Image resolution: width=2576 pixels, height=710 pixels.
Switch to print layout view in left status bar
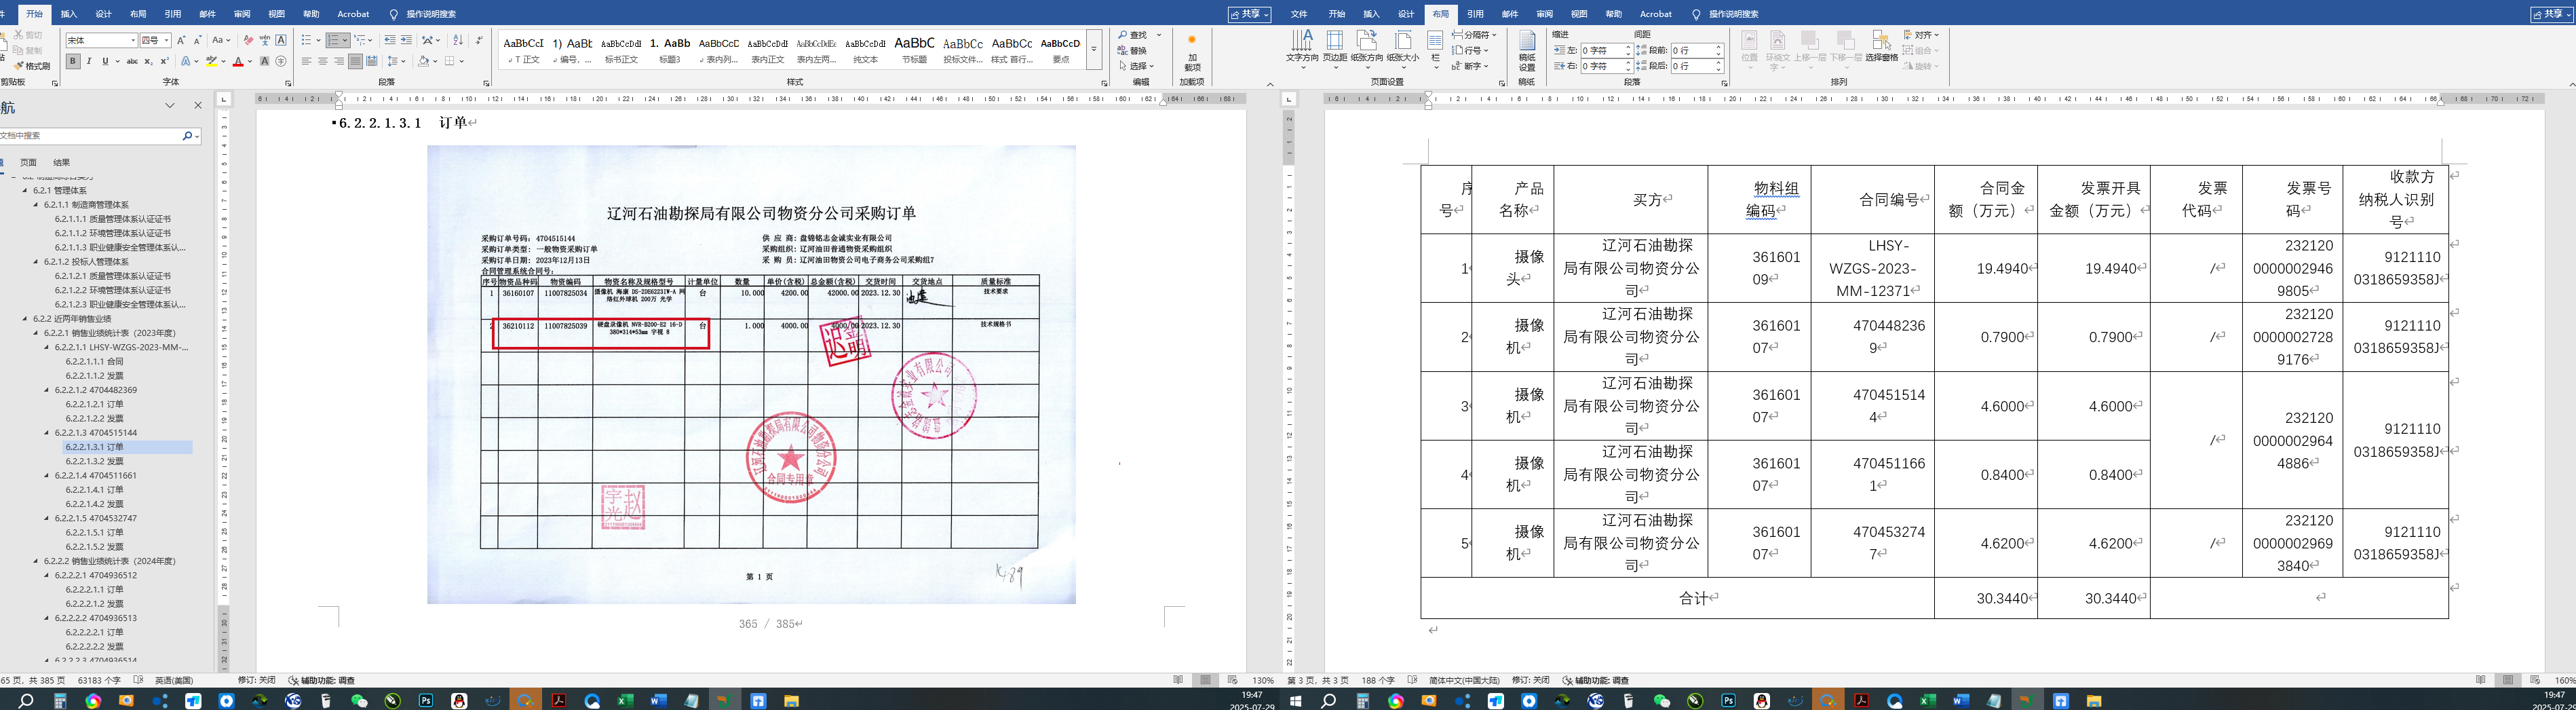pos(1206,680)
